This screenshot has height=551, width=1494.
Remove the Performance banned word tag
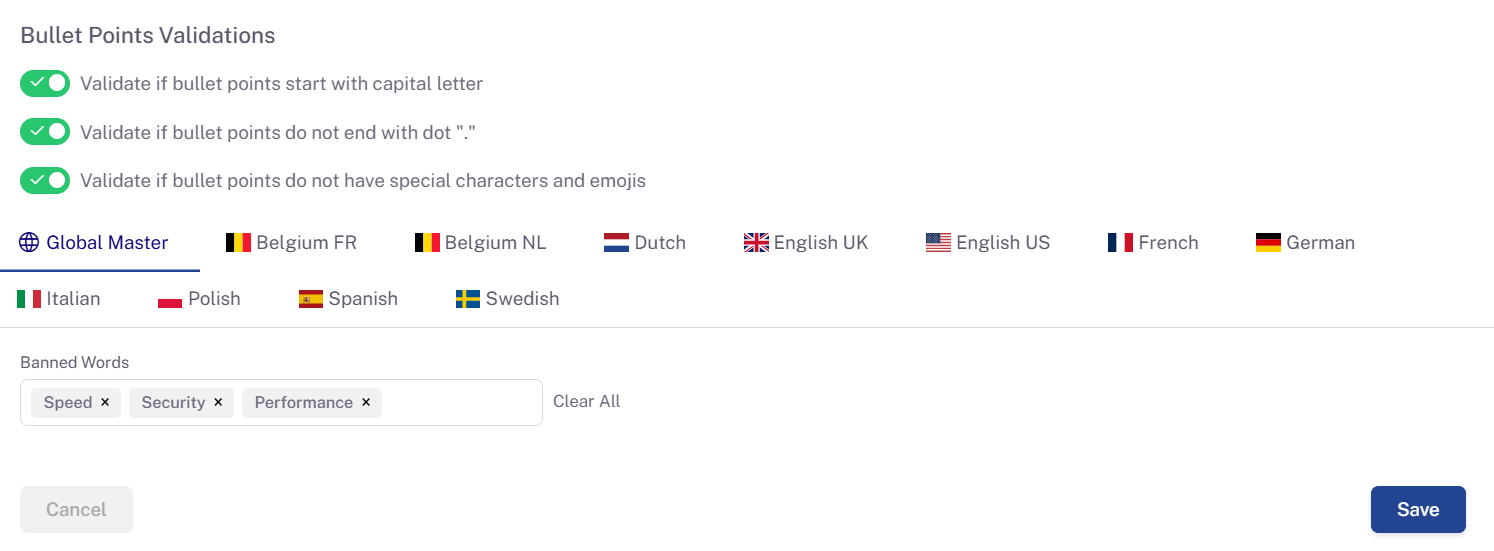tap(366, 402)
